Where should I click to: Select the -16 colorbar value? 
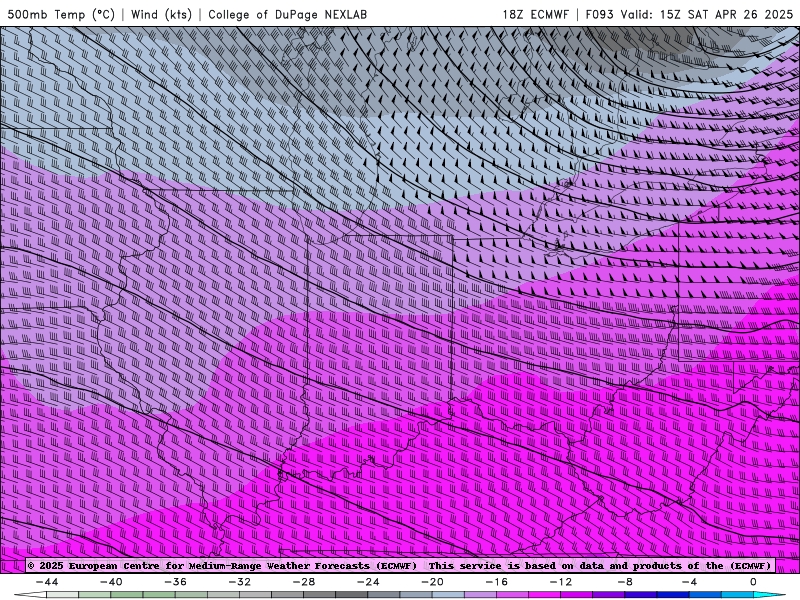[x=496, y=582]
